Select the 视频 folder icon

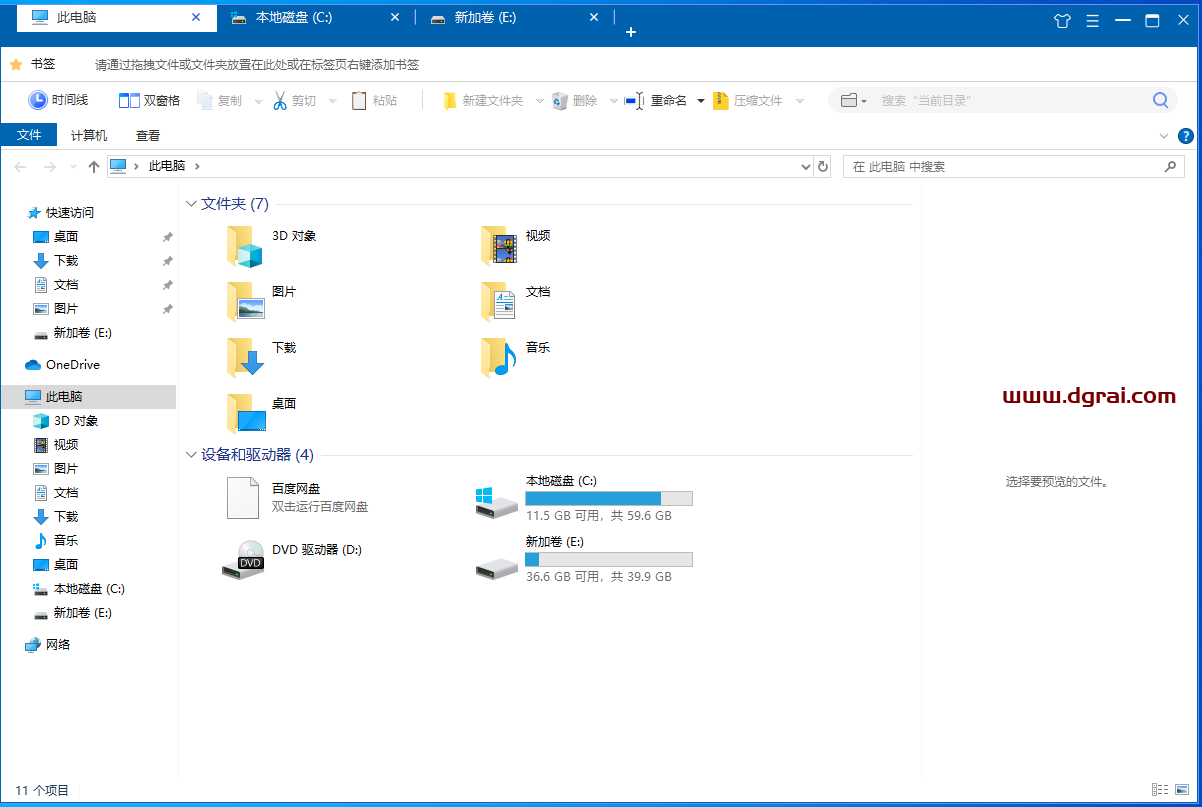pyautogui.click(x=499, y=246)
